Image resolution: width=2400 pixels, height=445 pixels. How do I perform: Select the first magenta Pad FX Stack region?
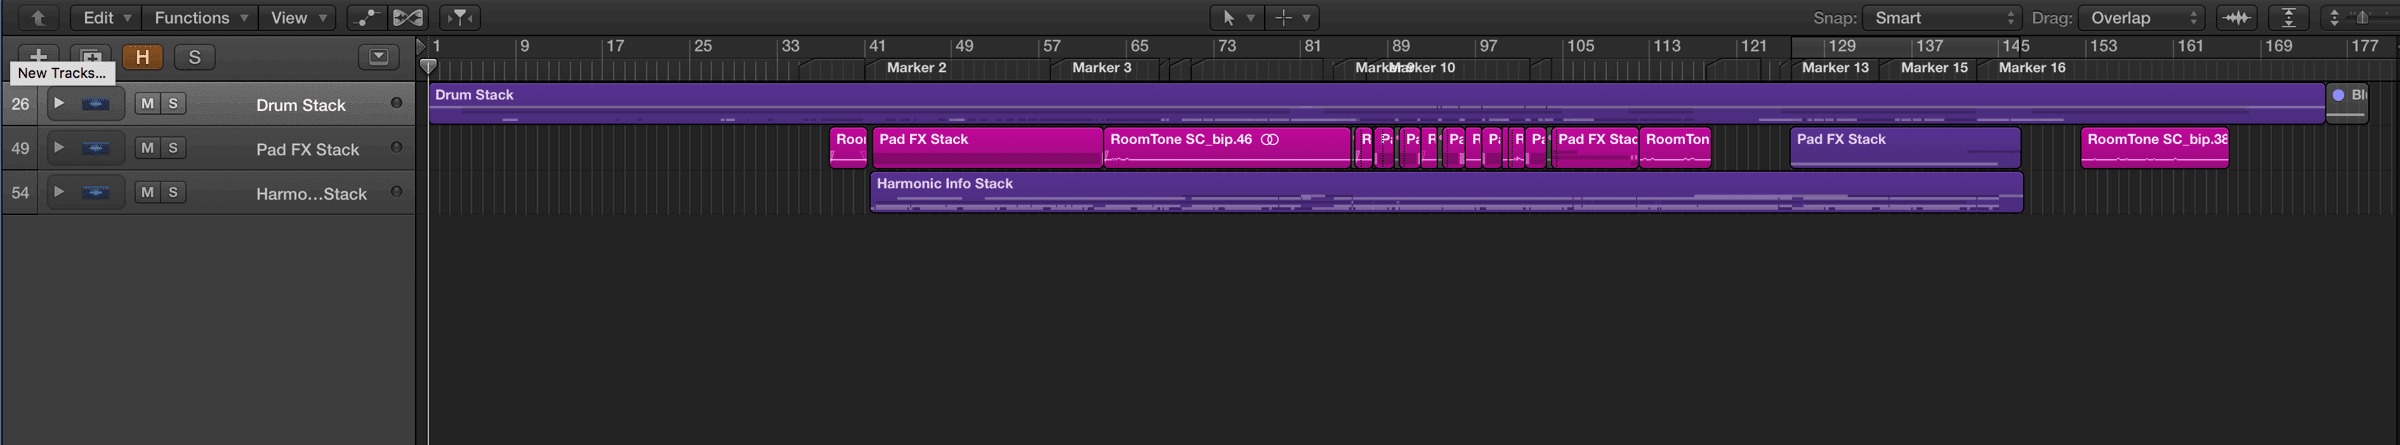pos(988,148)
